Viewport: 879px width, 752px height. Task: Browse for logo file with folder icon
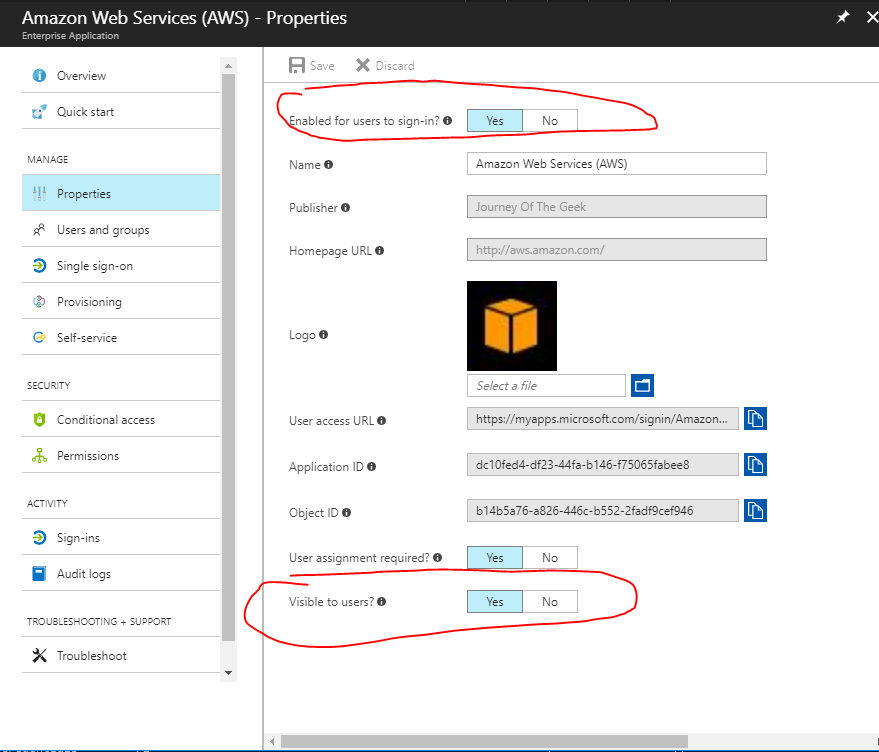click(642, 385)
